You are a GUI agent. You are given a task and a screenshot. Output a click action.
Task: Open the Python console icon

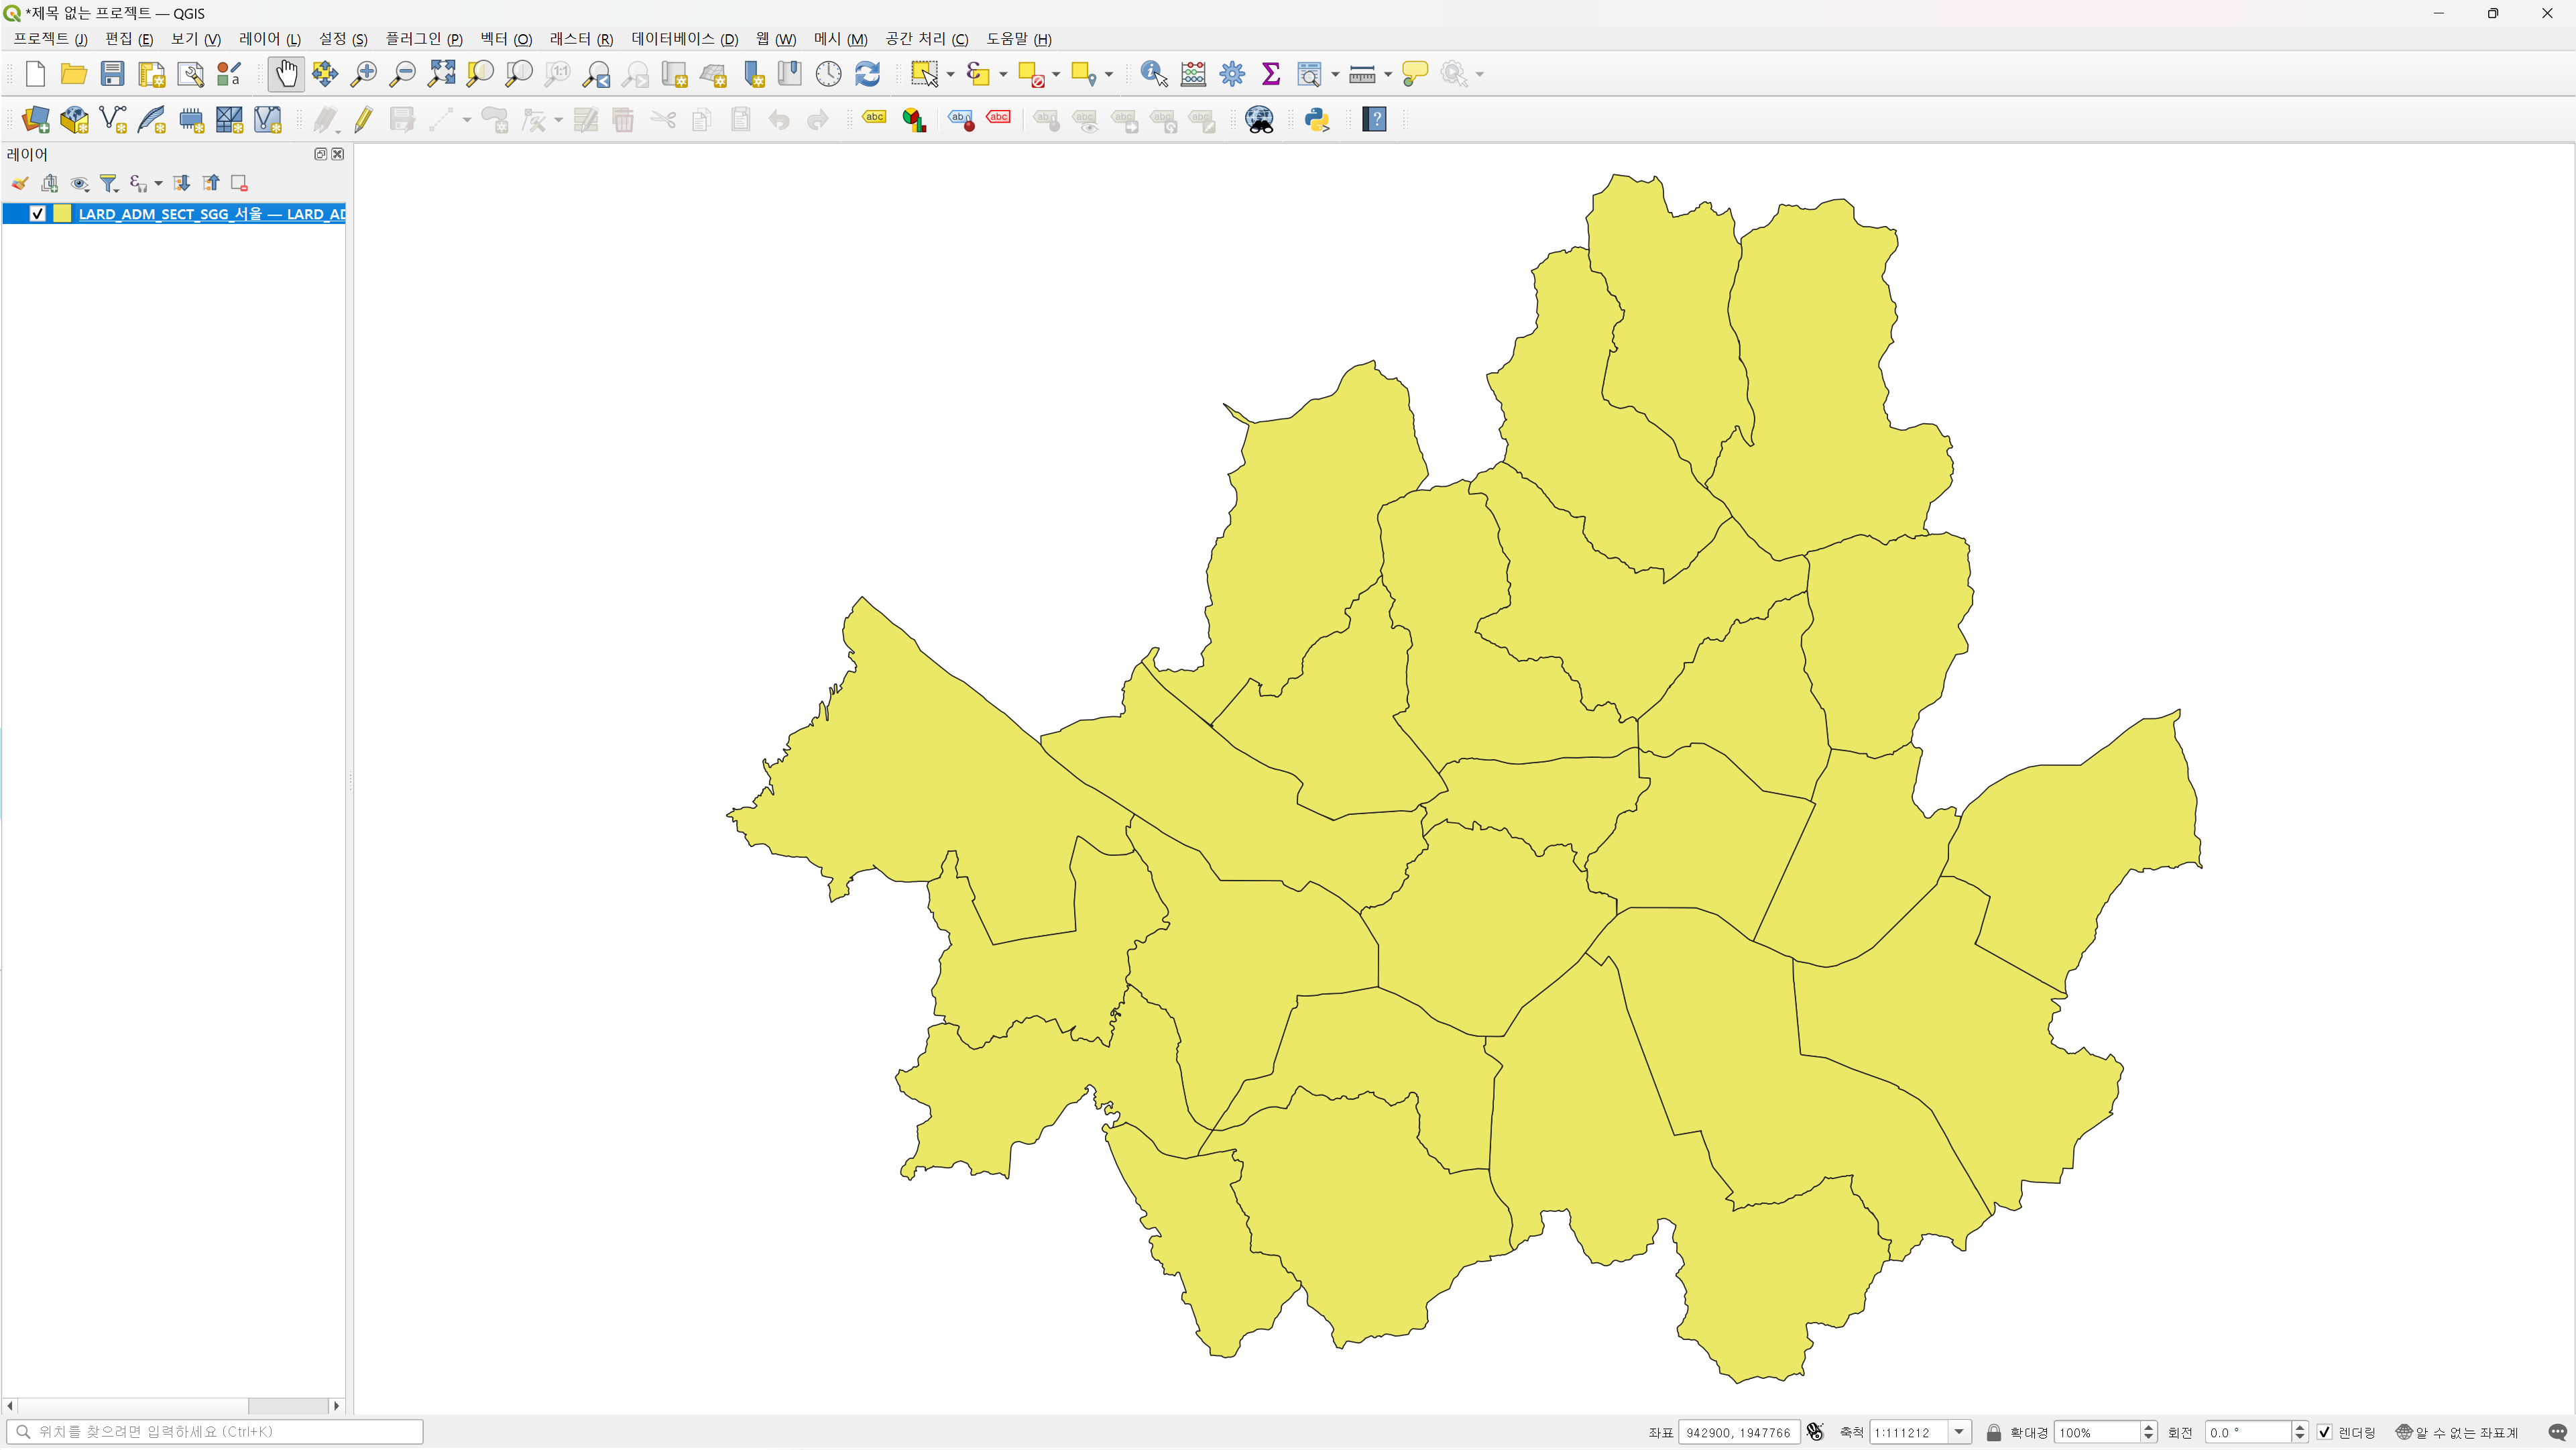[x=1317, y=120]
